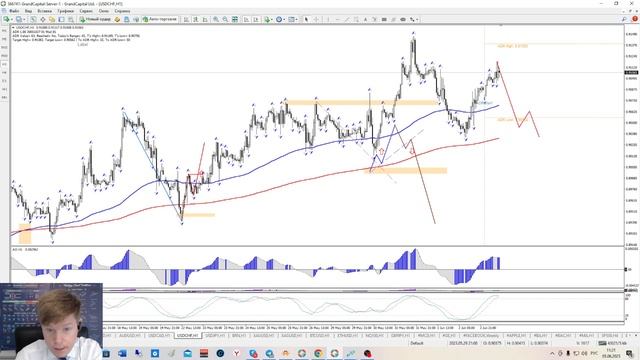
Task: Select the M15 timeframe button
Action: (x=4, y=47)
